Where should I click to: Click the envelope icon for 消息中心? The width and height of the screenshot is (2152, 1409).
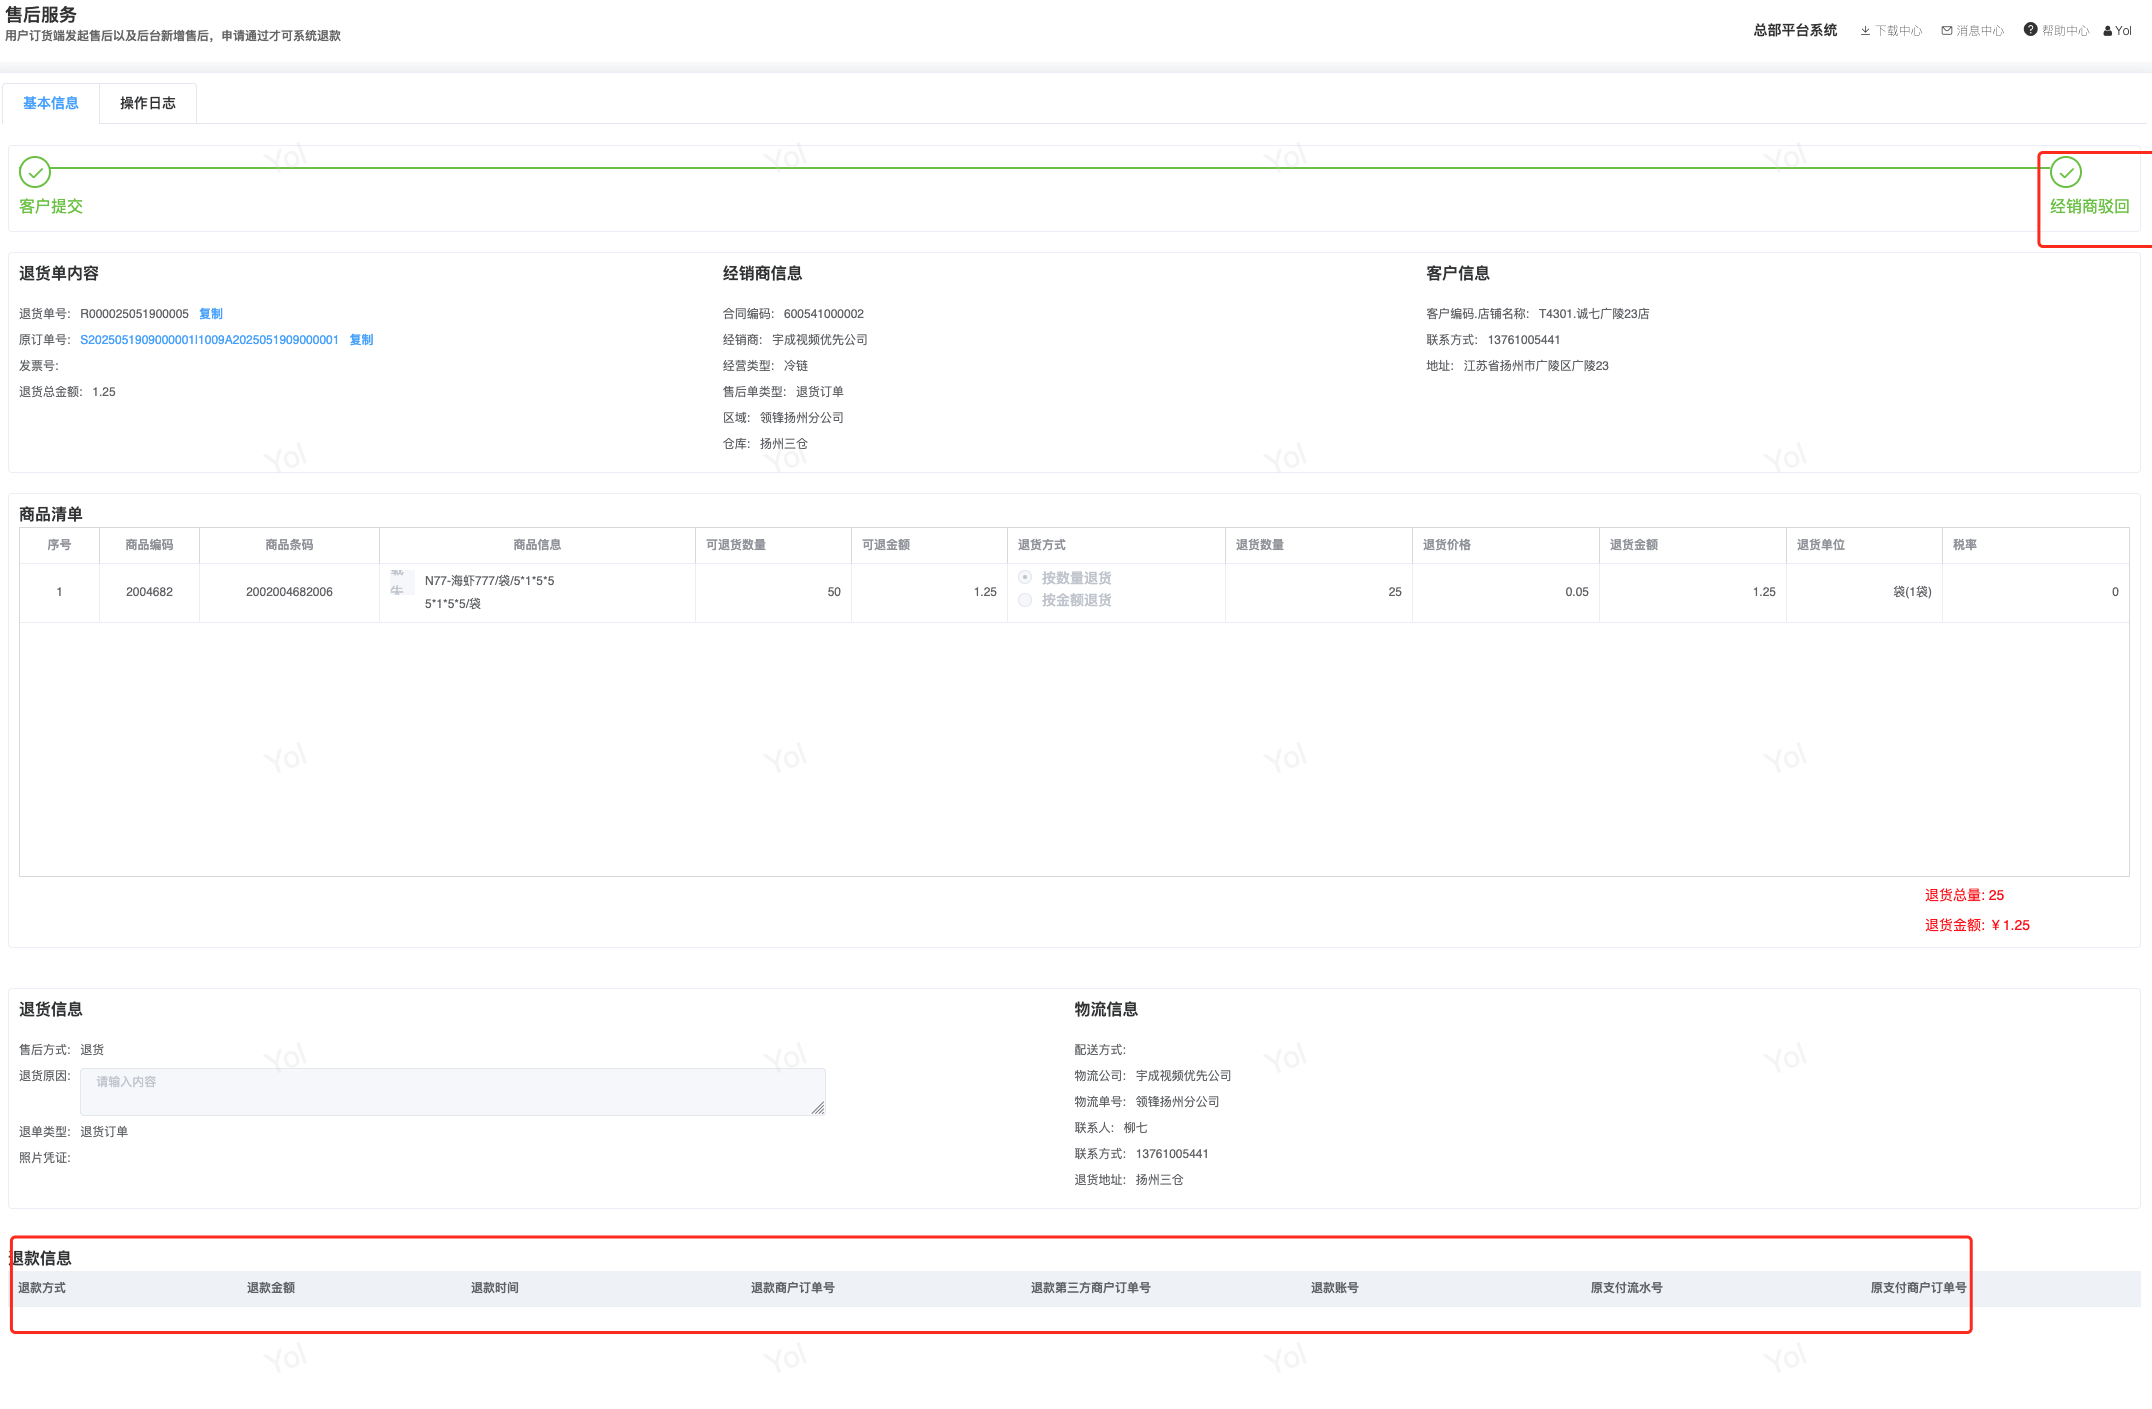click(1946, 31)
